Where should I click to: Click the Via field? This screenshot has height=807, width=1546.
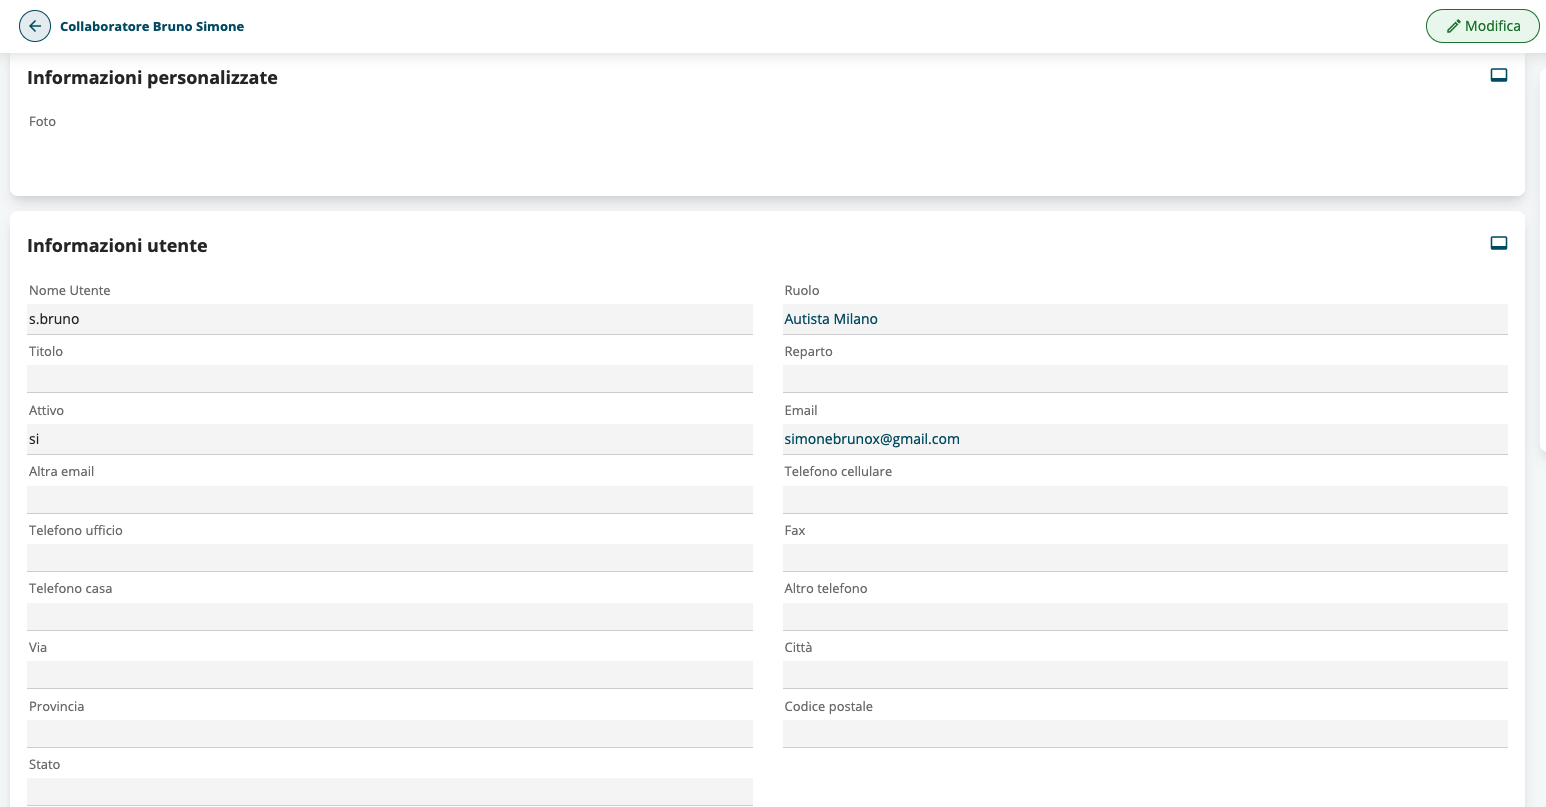click(390, 675)
